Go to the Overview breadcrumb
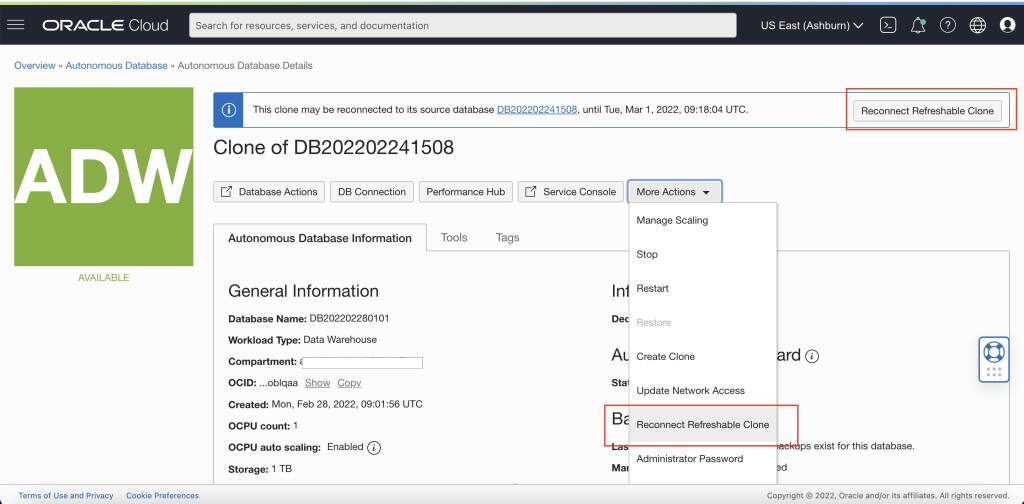Screen dimensions: 1024x504 click(35, 65)
